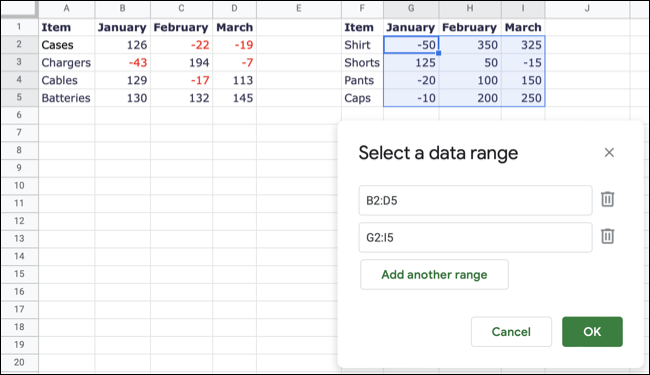Click the Batteries cell
The height and width of the screenshot is (375, 650).
click(66, 98)
